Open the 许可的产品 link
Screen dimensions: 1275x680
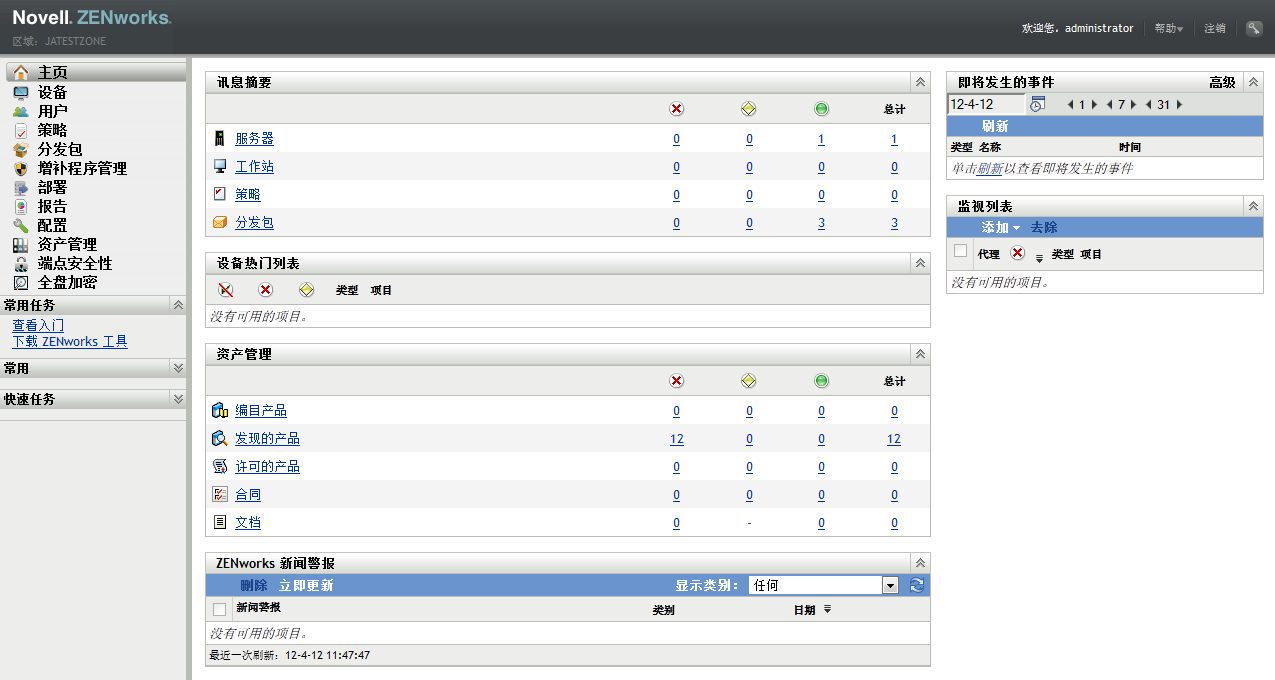point(267,467)
